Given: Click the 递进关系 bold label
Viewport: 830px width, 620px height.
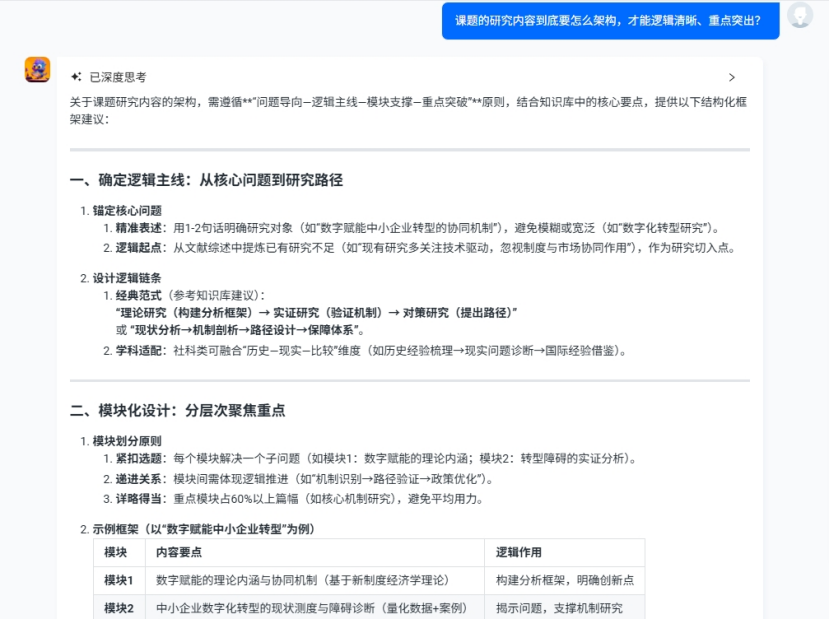Looking at the screenshot, I should tap(139, 479).
